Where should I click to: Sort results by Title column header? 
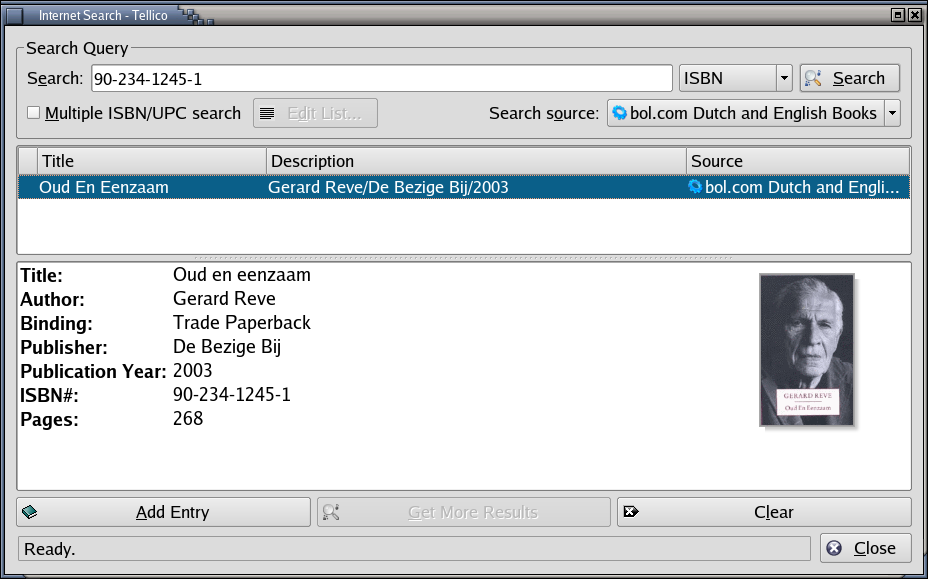(152, 161)
